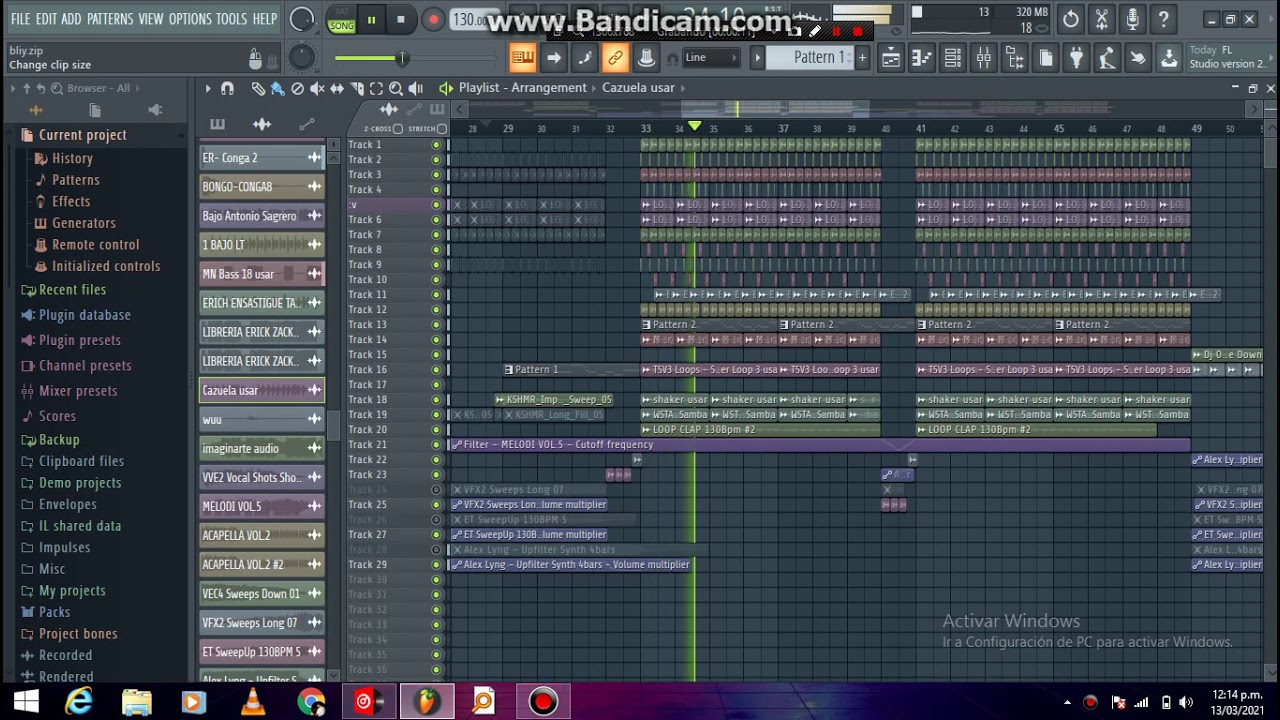This screenshot has width=1280, height=720.
Task: Toggle the orange link/multilink controllers button
Action: point(615,58)
